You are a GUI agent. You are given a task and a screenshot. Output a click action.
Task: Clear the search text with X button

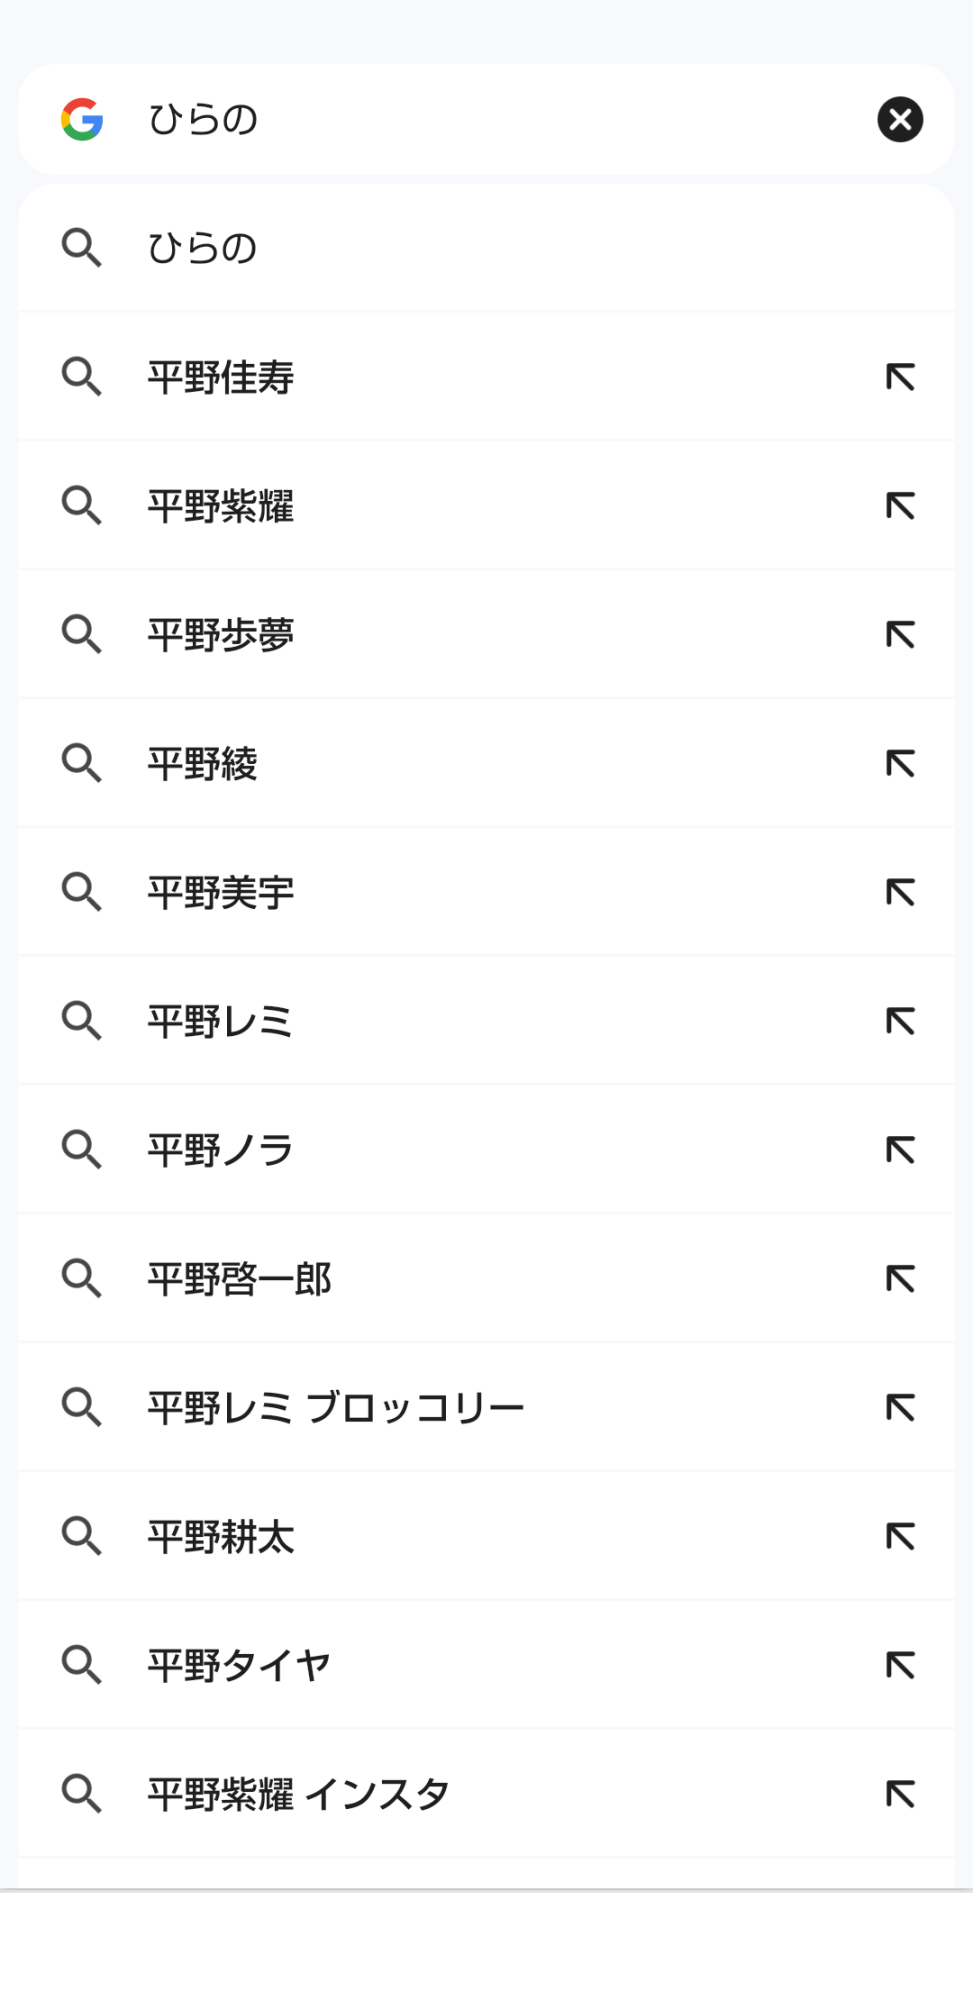(900, 120)
